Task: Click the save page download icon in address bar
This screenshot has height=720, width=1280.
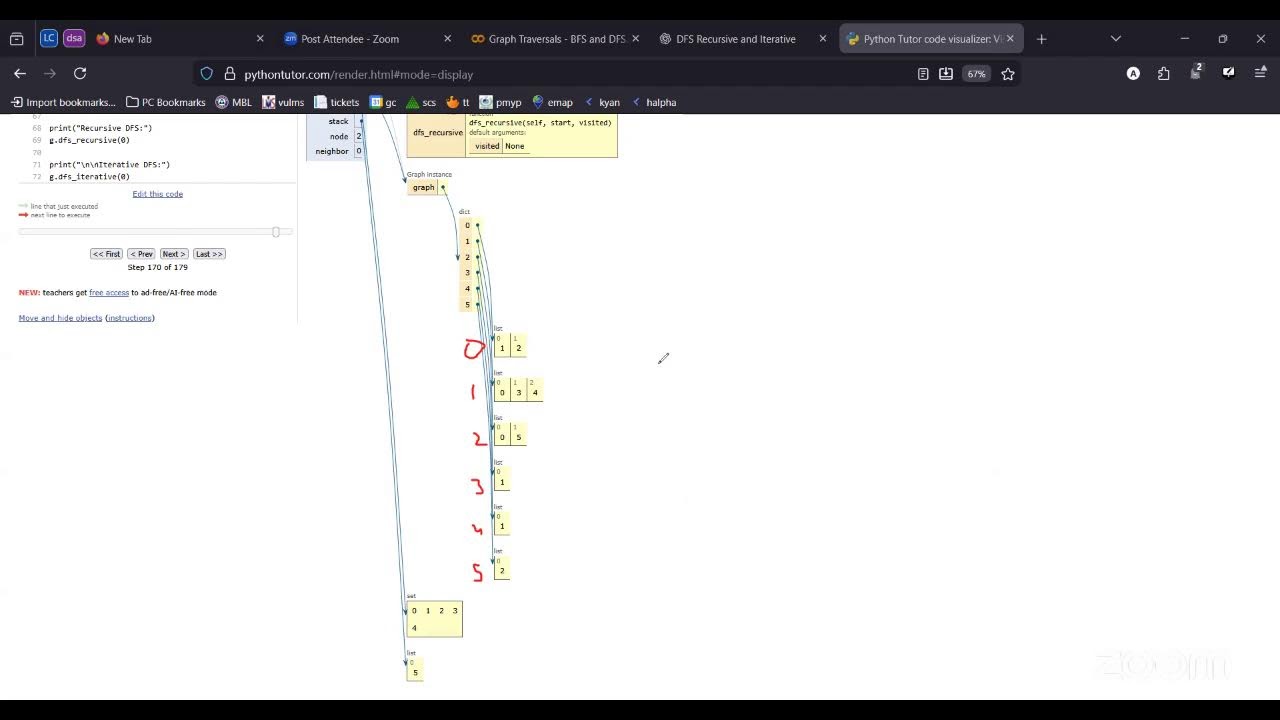Action: (946, 74)
